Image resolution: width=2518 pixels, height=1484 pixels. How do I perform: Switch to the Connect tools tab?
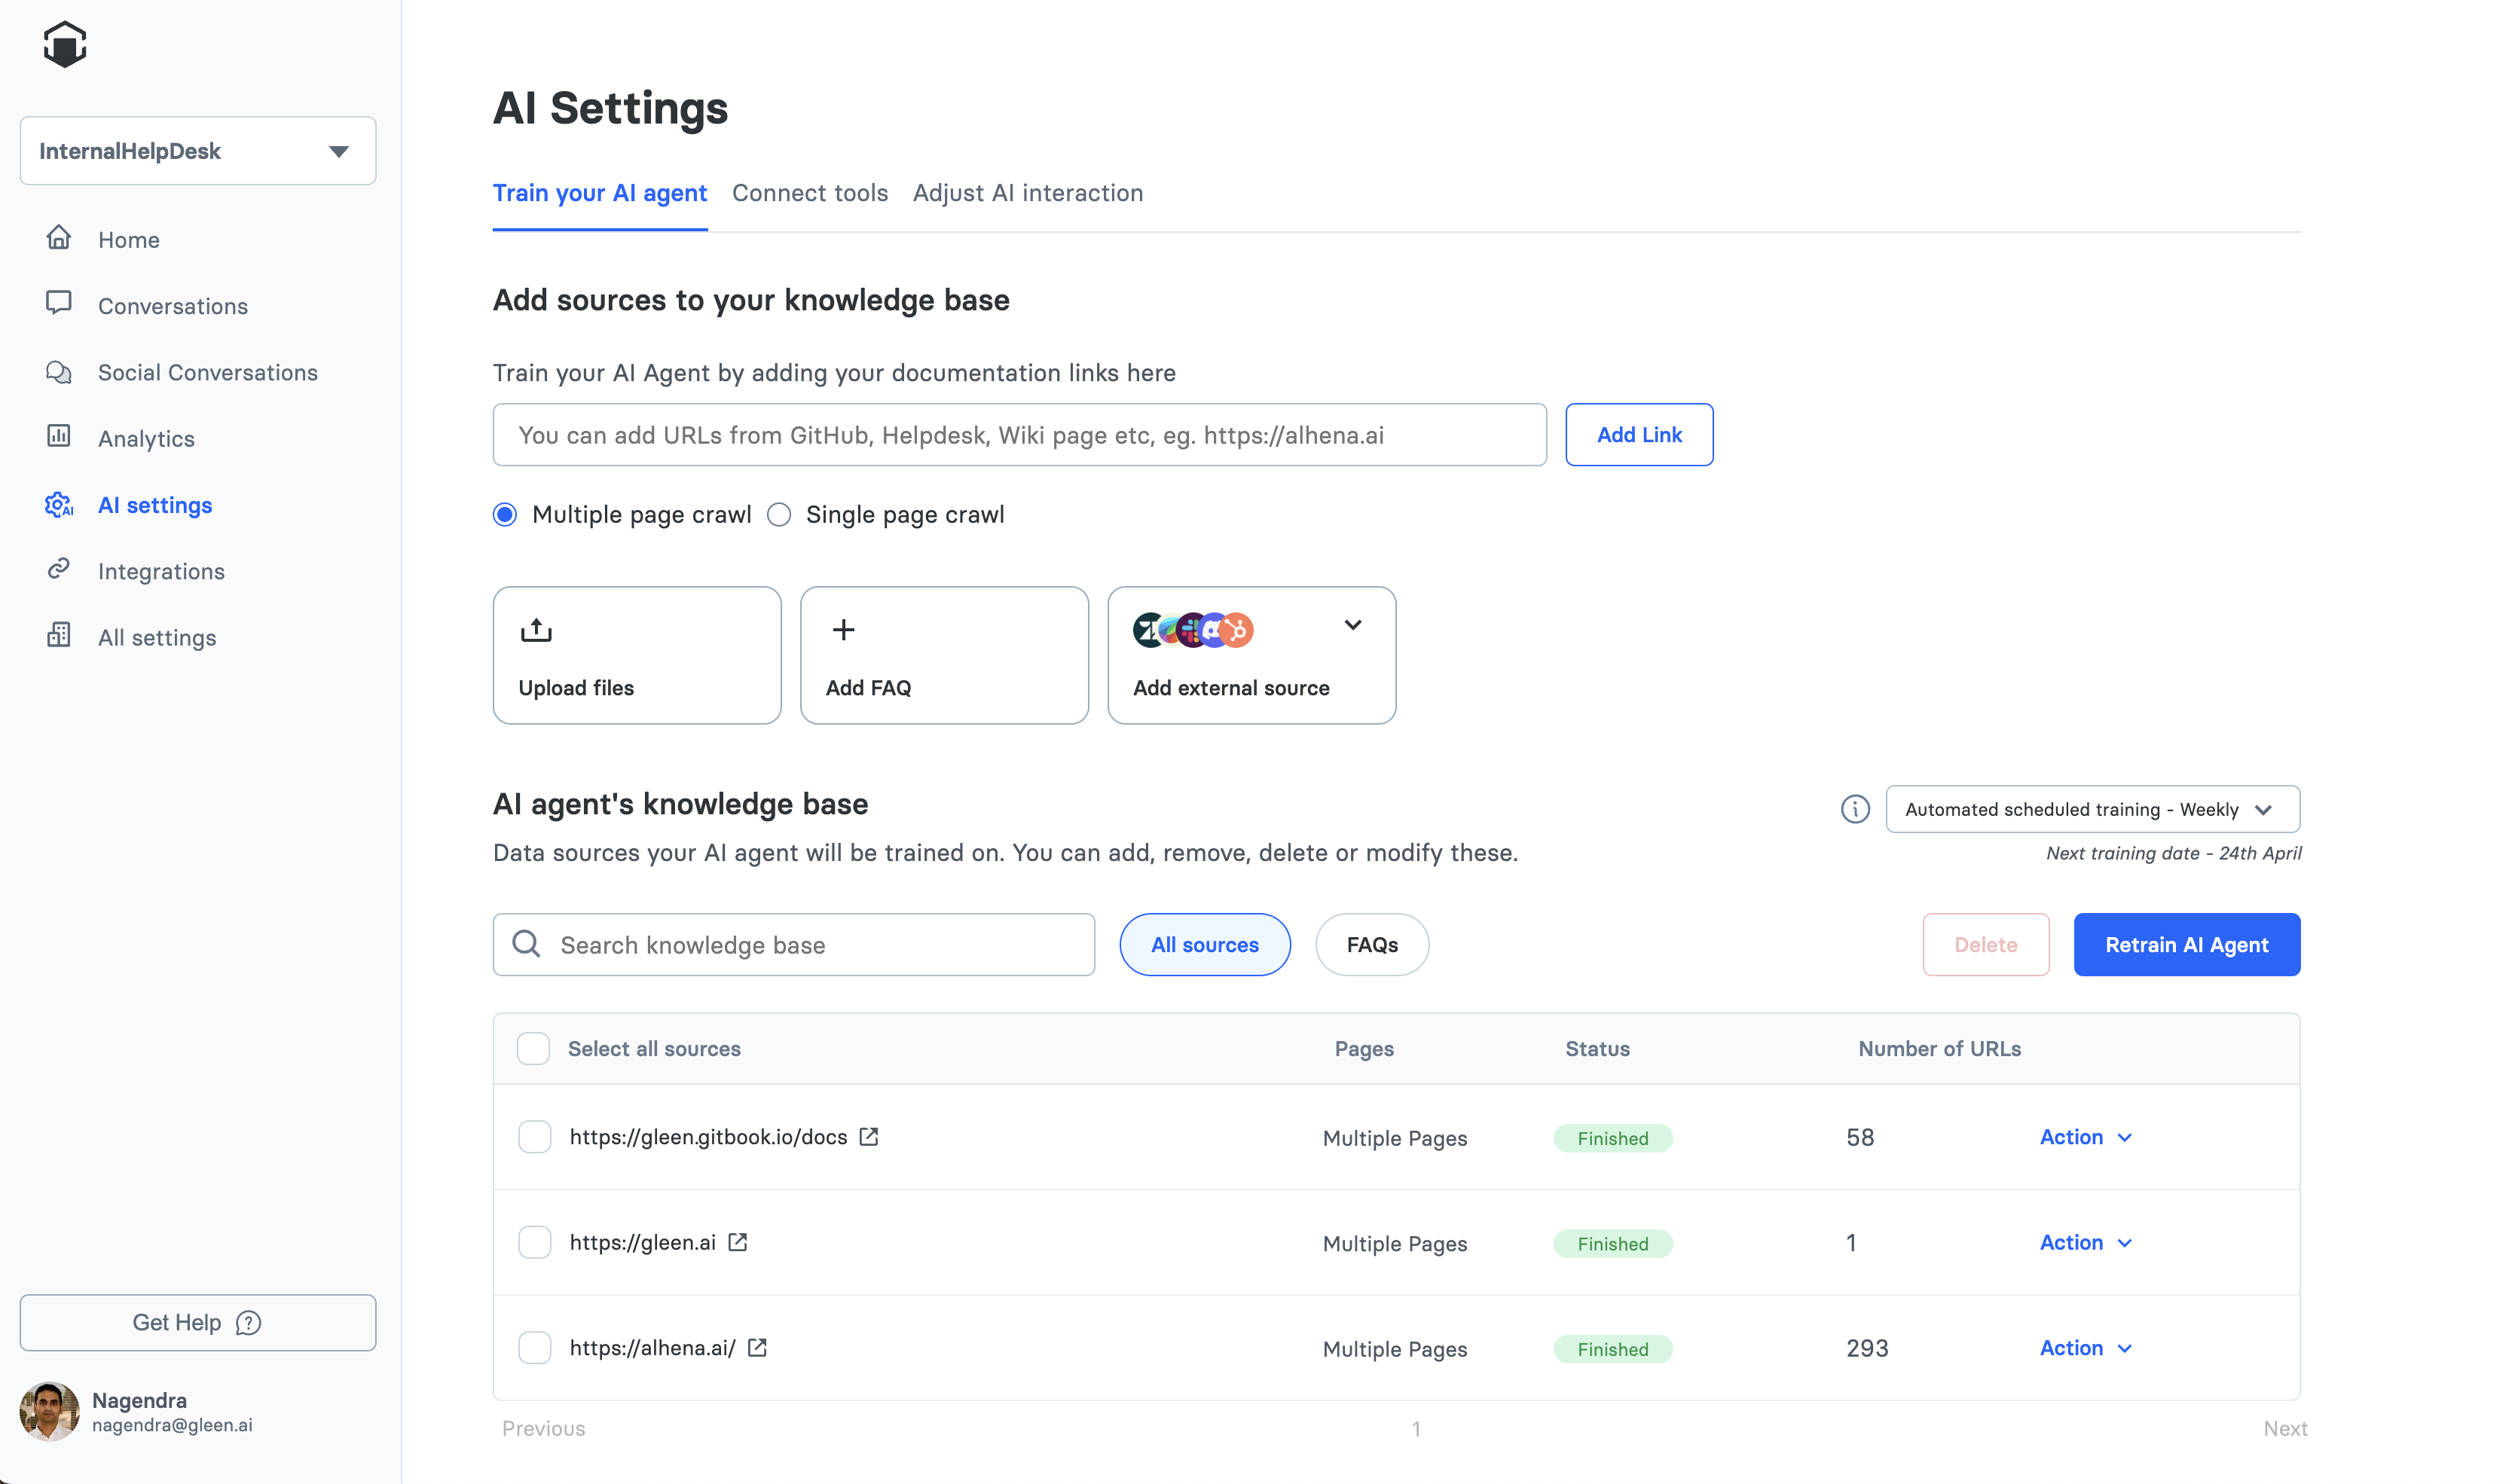pyautogui.click(x=809, y=193)
